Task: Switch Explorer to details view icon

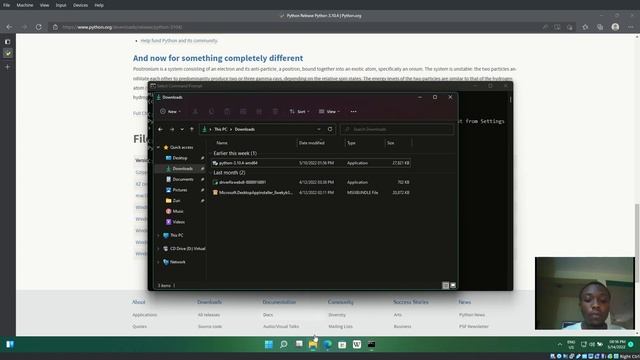Action: (x=446, y=285)
